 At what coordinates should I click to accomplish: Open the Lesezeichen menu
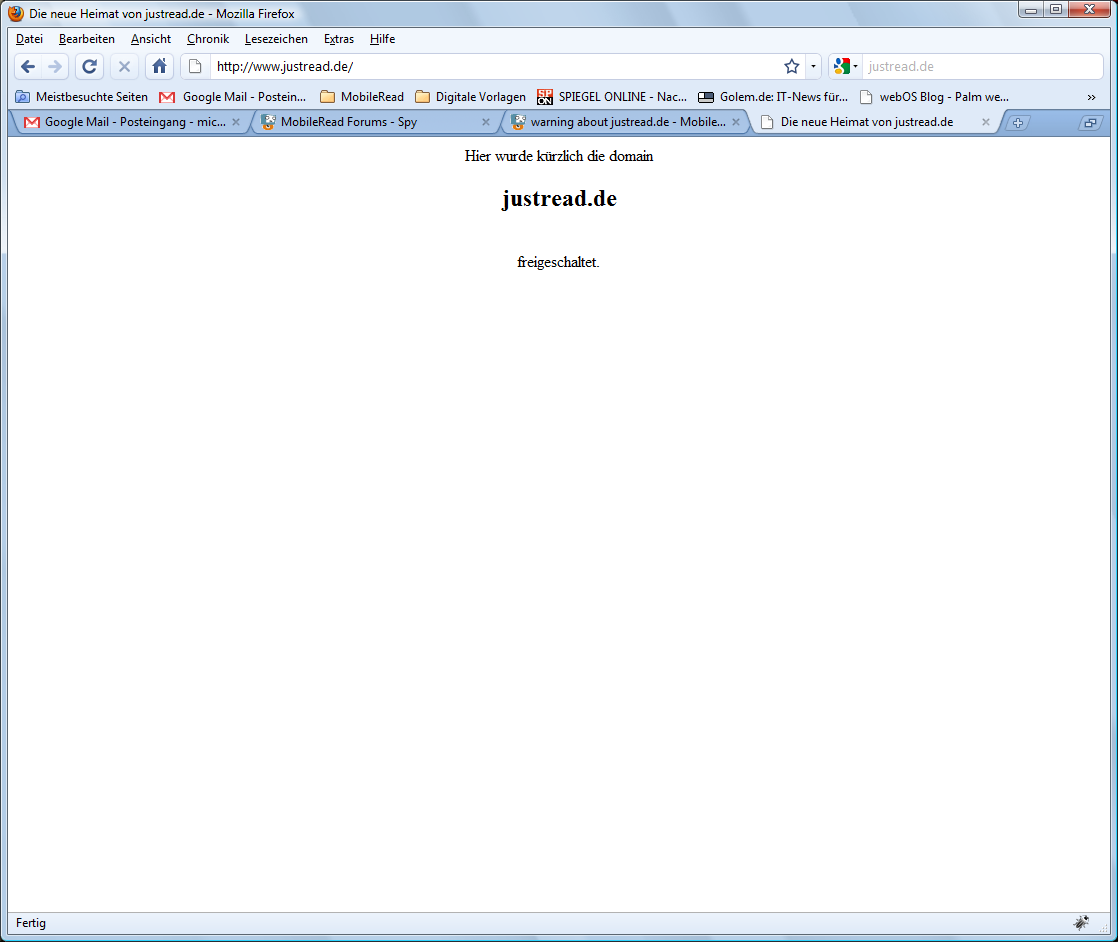(x=276, y=39)
